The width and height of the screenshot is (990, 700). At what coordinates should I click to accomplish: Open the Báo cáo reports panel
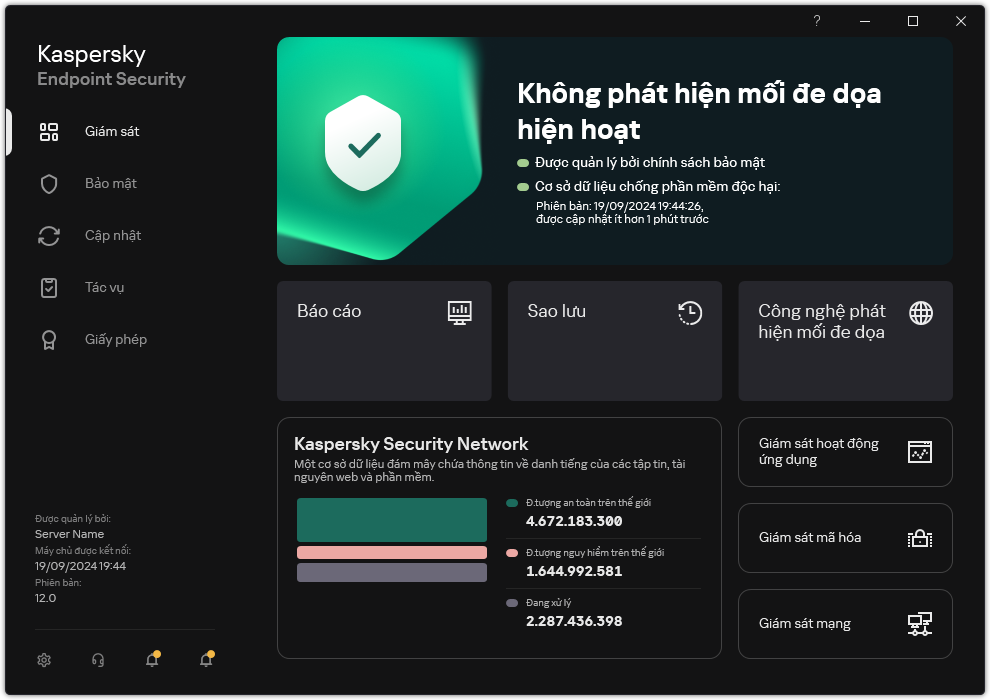[x=384, y=341]
